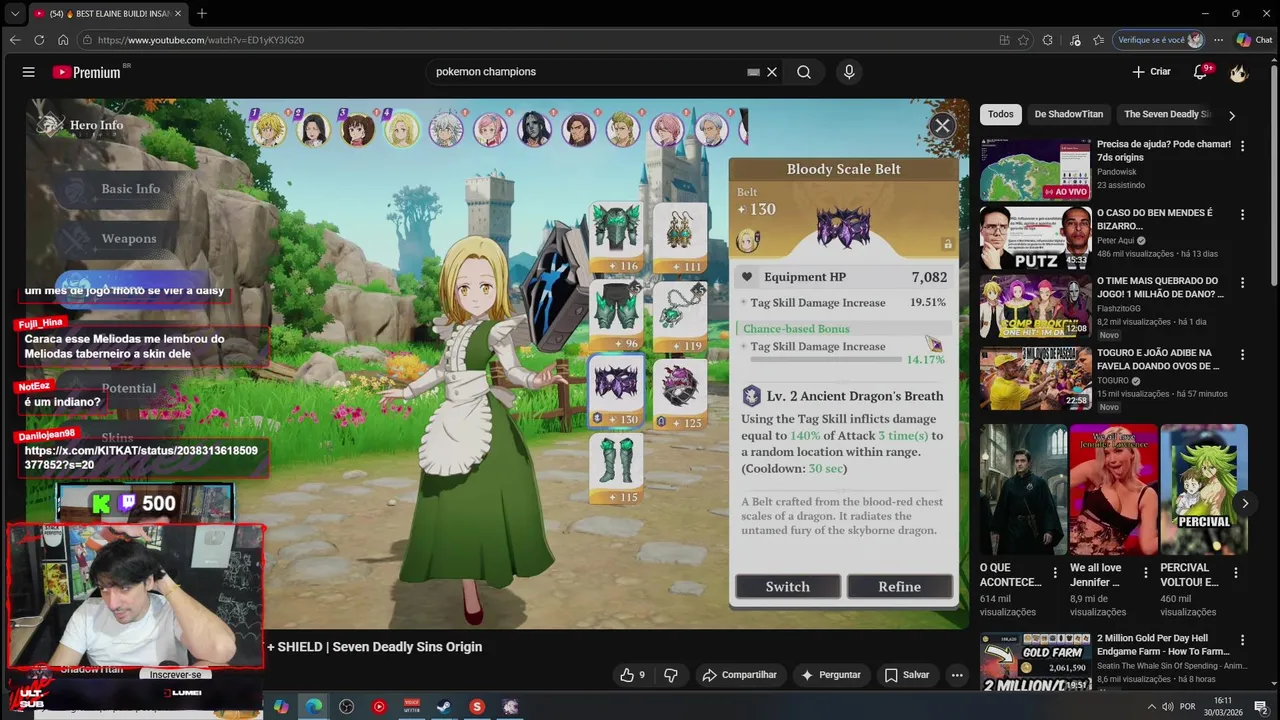The image size is (1280, 720).
Task: Click the address bar URL
Action: [x=200, y=40]
